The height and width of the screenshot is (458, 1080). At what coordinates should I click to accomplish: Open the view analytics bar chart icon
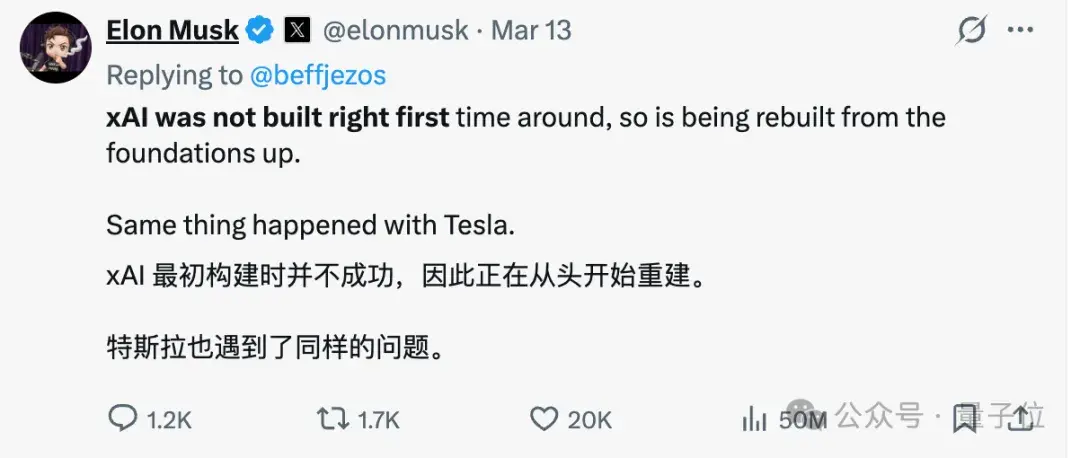(x=752, y=419)
